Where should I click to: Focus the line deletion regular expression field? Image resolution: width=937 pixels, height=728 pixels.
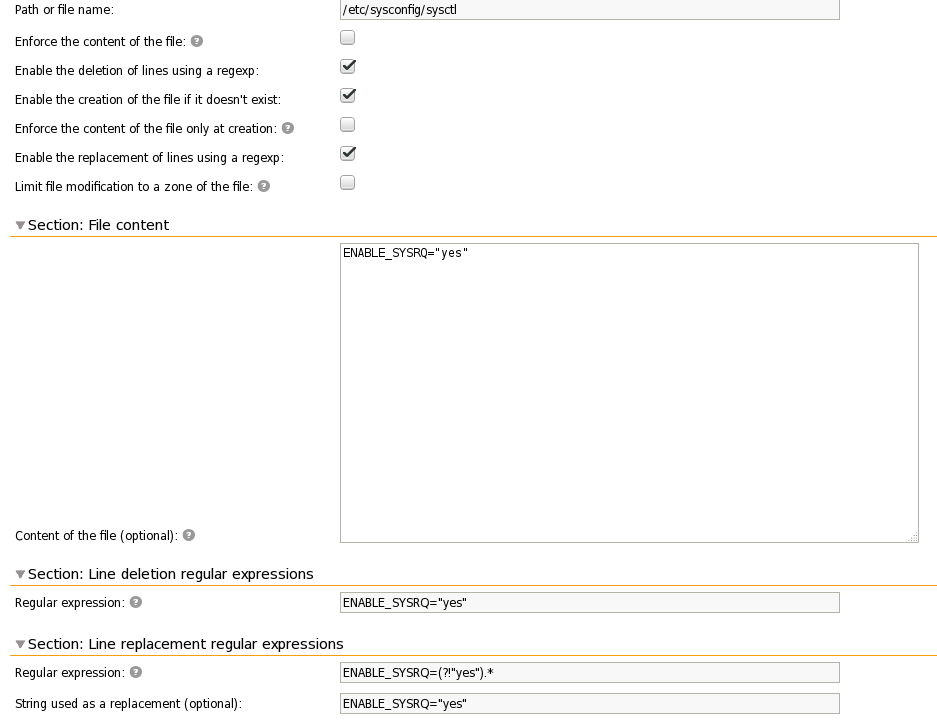[x=589, y=602]
